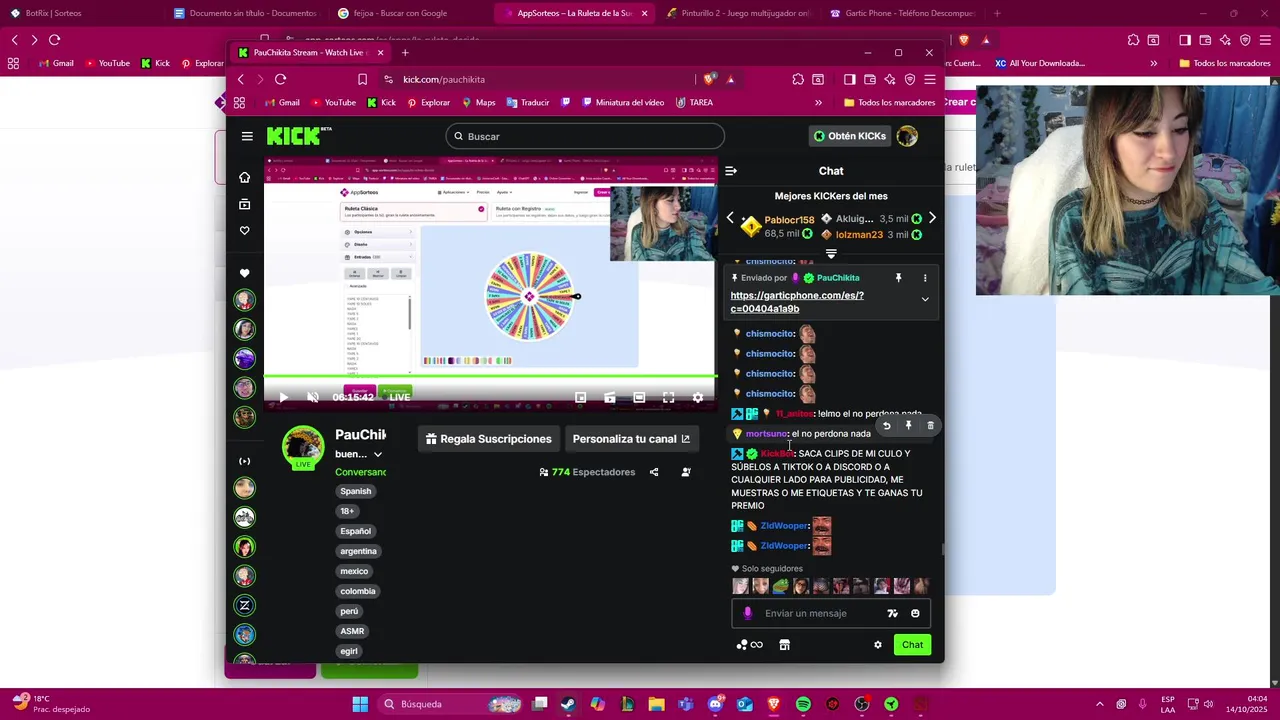Bookmark this page in front browser
Screen dimensions: 1280x720
(362, 79)
